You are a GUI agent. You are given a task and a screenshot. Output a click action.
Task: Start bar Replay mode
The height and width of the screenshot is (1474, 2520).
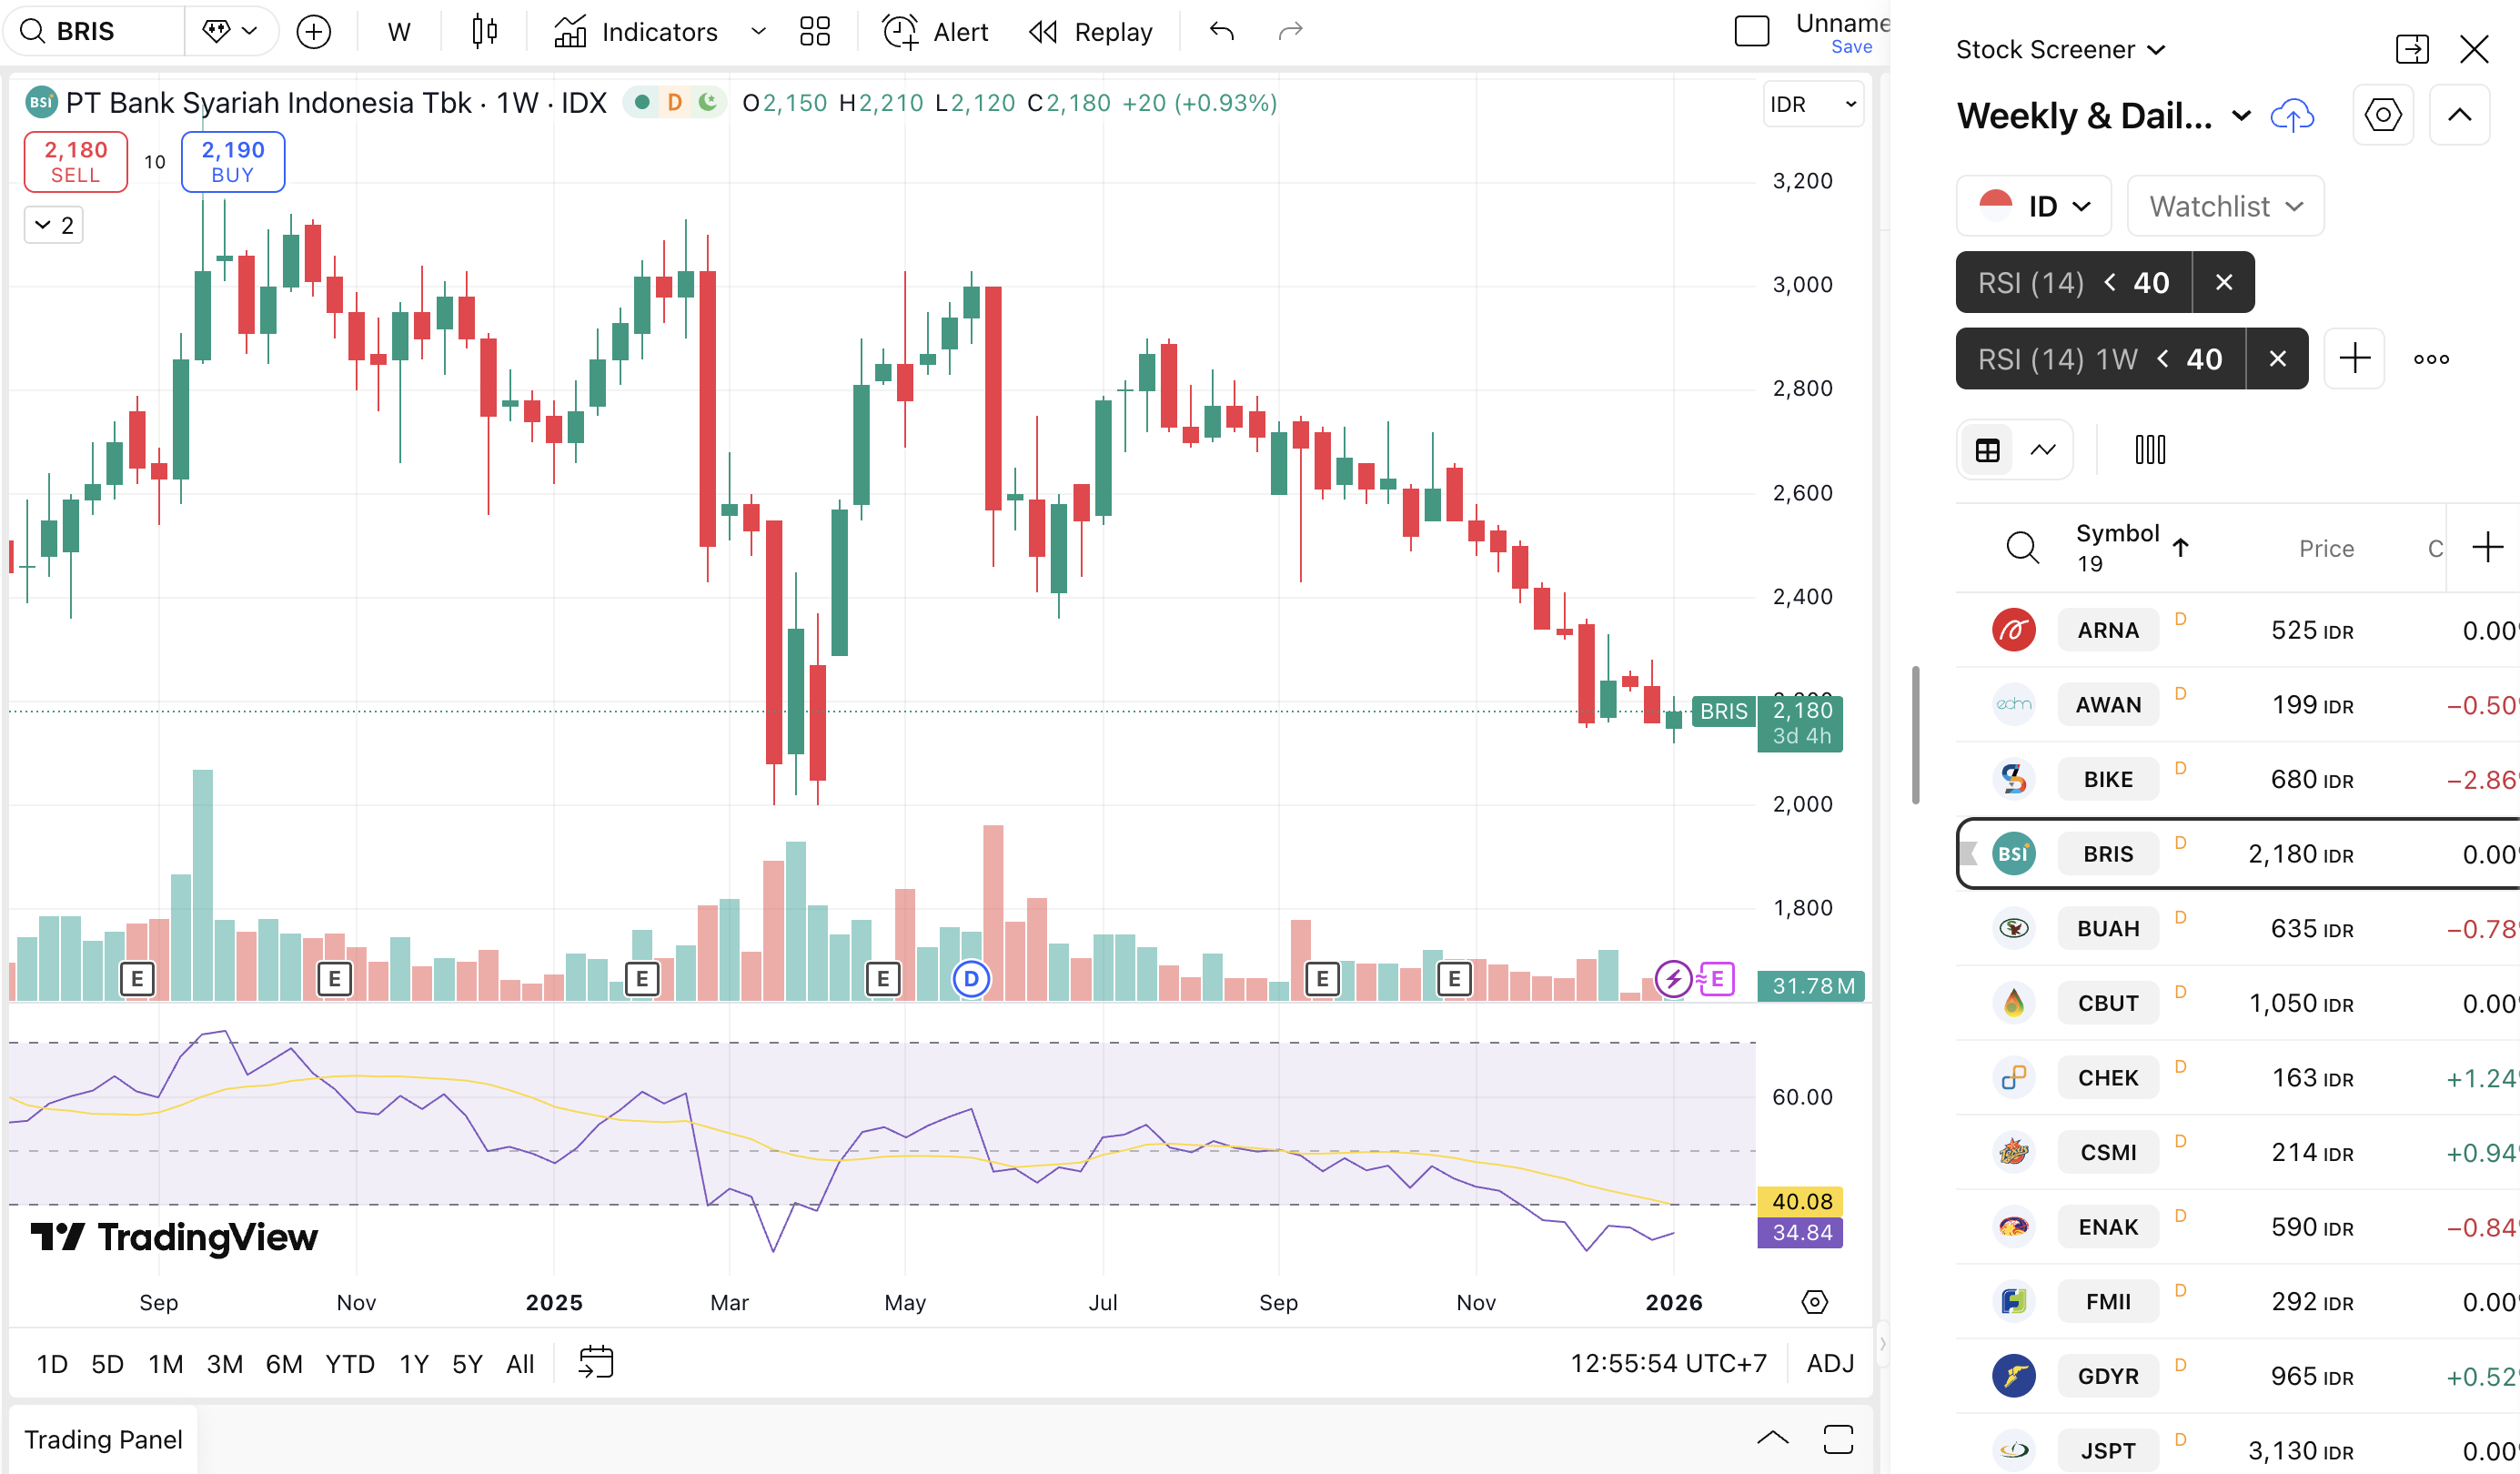(1091, 32)
